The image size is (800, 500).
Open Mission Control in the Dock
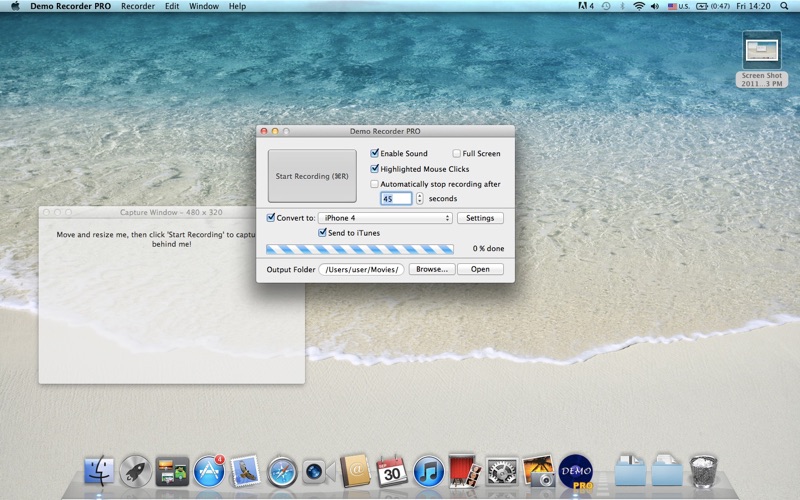tap(172, 471)
